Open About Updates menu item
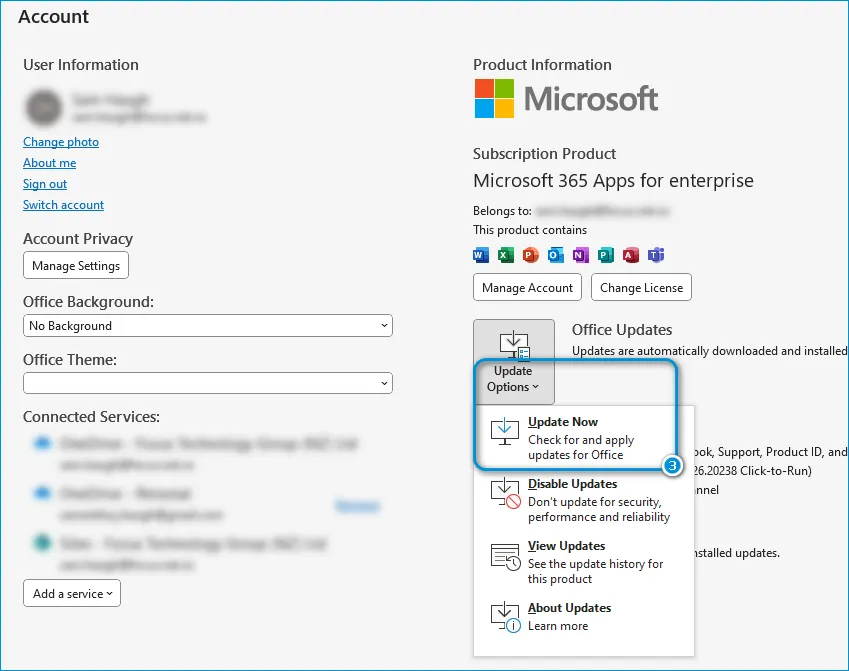Screen dimensions: 849x671 (568, 616)
